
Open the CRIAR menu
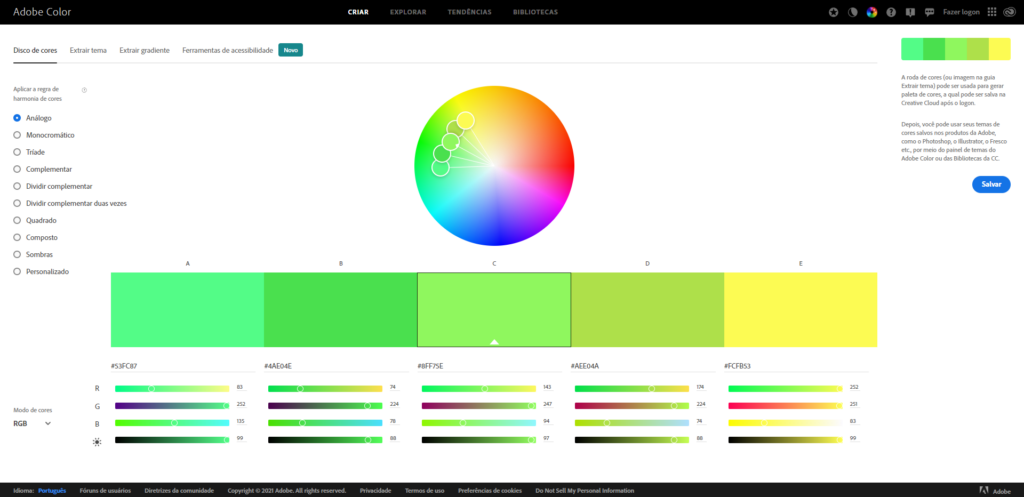358,12
